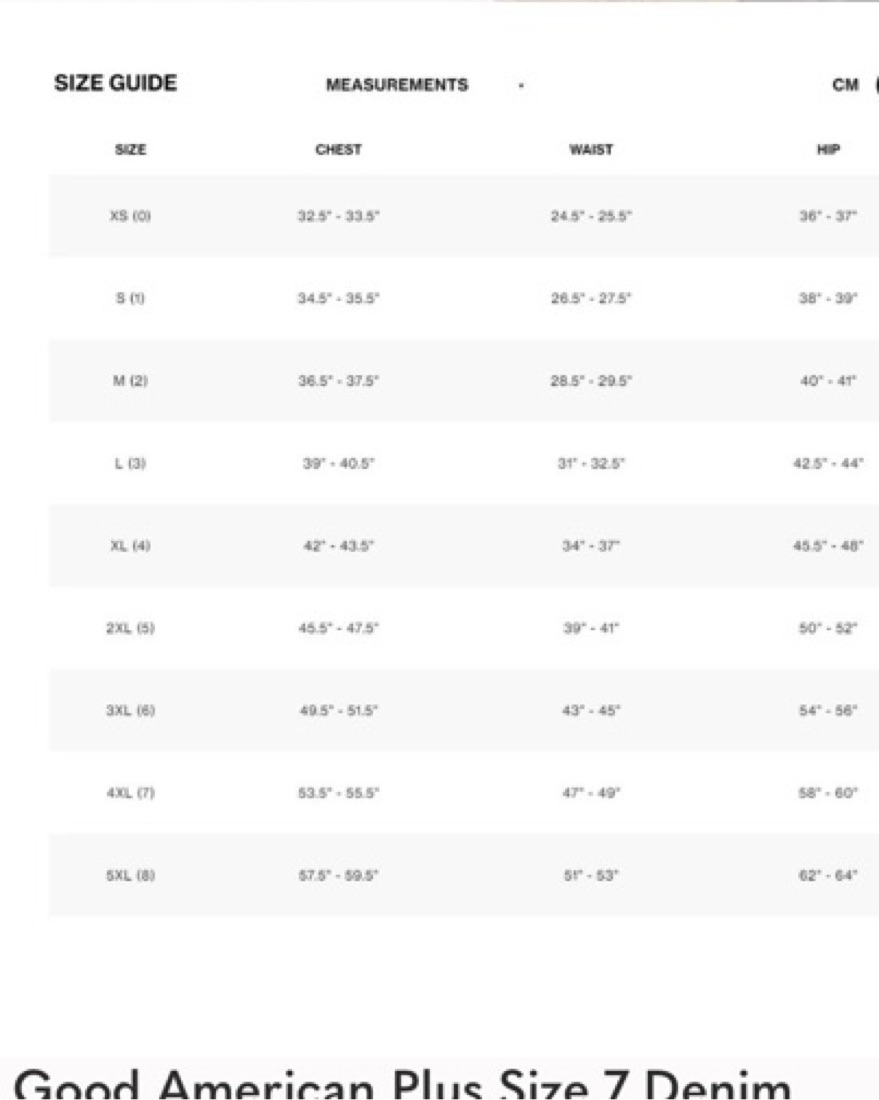Choose the XL (4) size label
Viewport: 879px width, 1100px height.
(130, 546)
